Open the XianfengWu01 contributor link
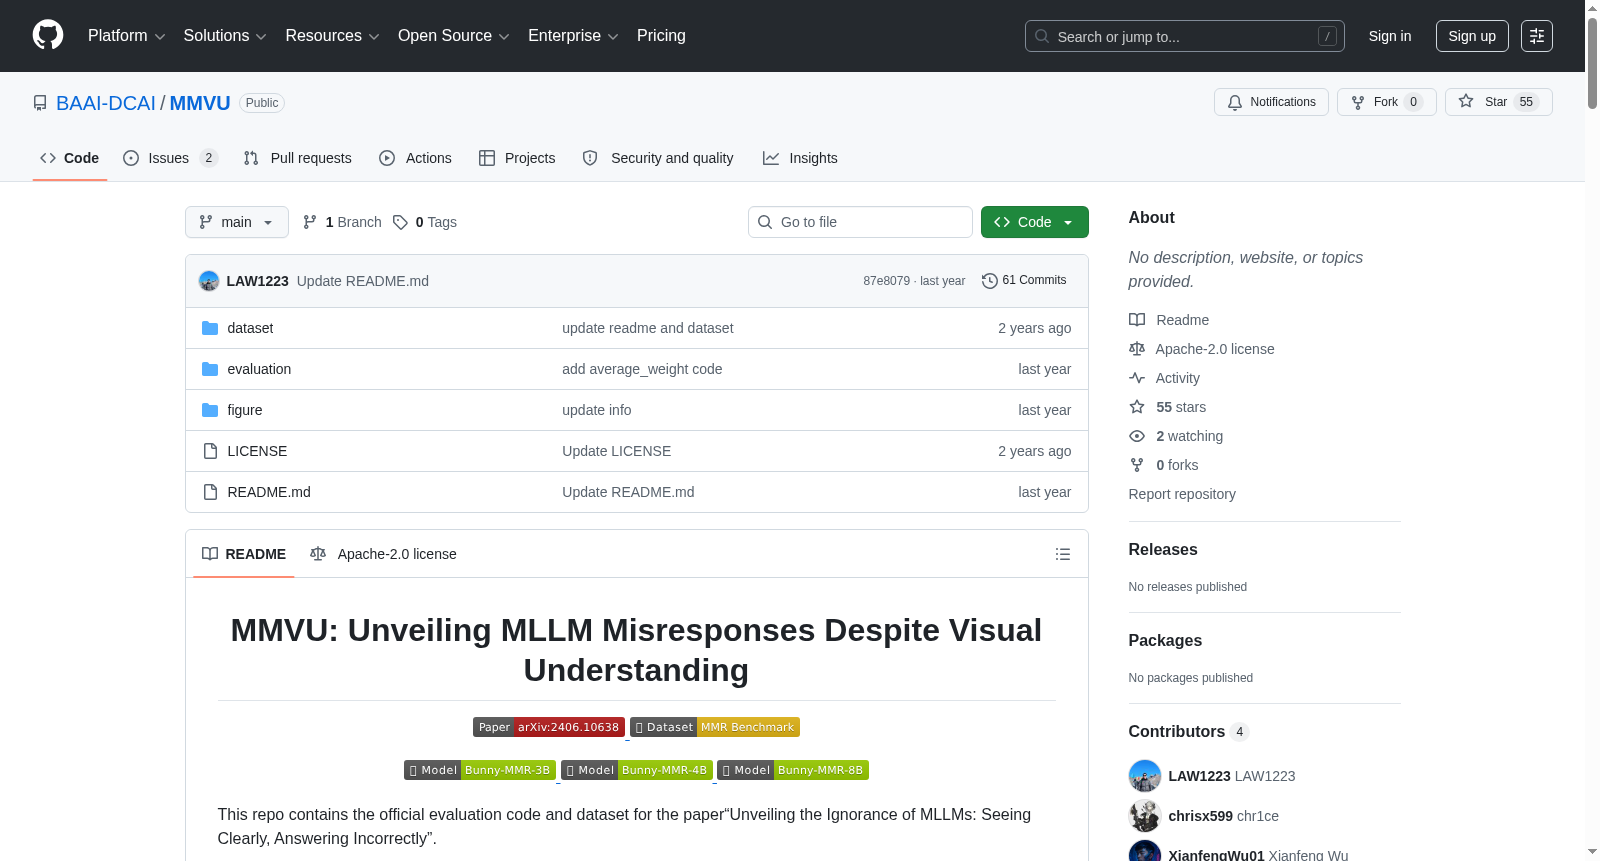 pyautogui.click(x=1216, y=855)
